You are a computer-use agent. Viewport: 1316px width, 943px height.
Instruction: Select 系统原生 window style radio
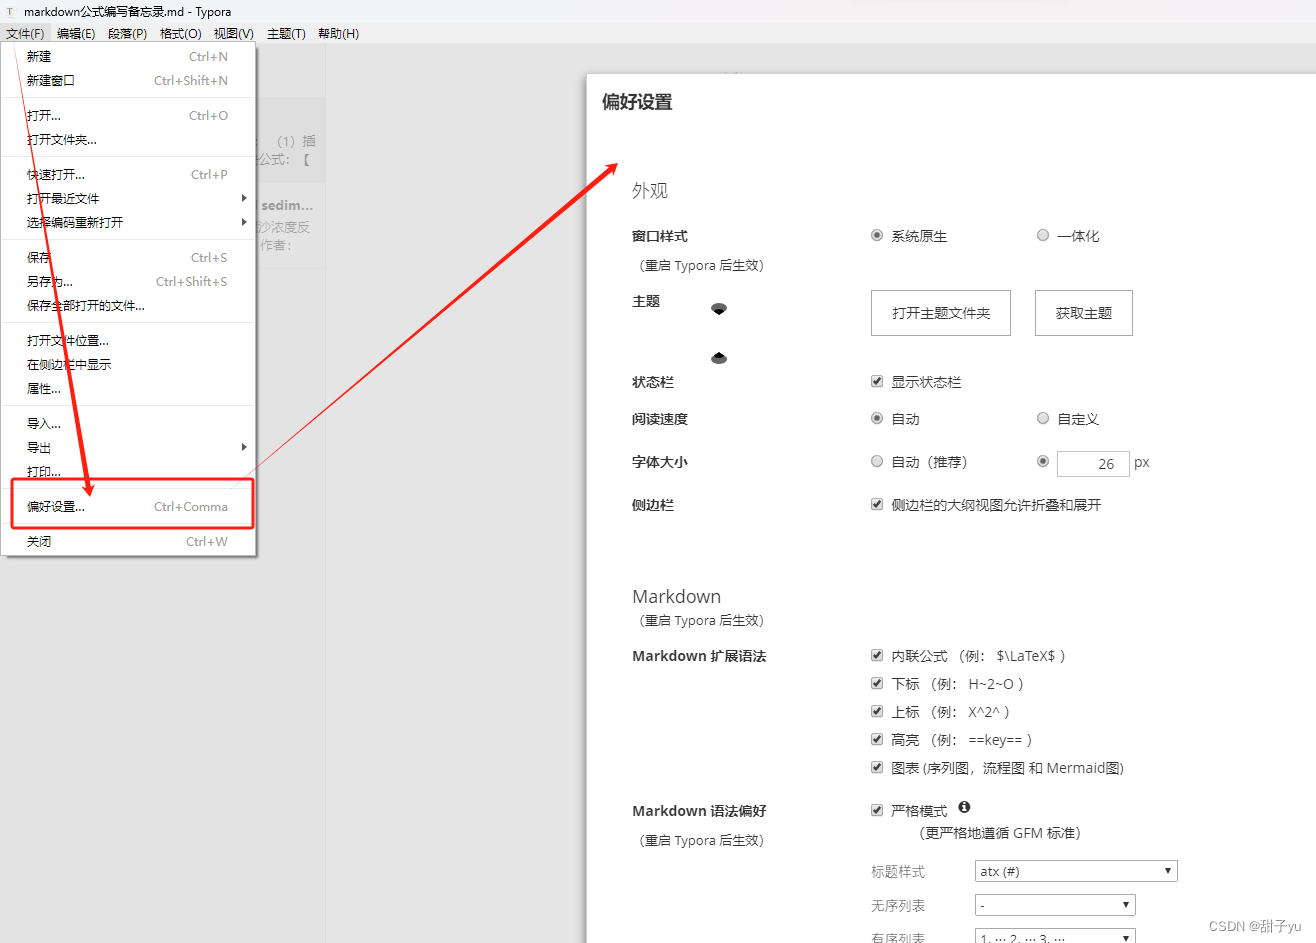pyautogui.click(x=877, y=236)
